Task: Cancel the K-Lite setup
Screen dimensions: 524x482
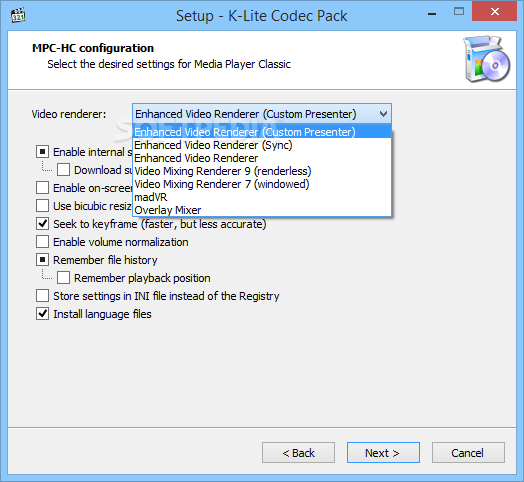Action: click(x=468, y=453)
